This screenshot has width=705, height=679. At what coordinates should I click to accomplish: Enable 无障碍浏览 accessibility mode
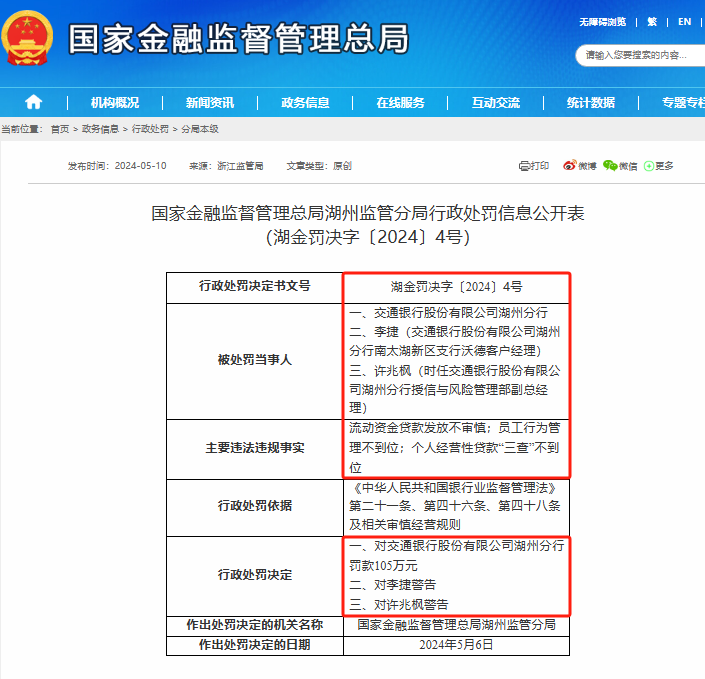coord(602,21)
